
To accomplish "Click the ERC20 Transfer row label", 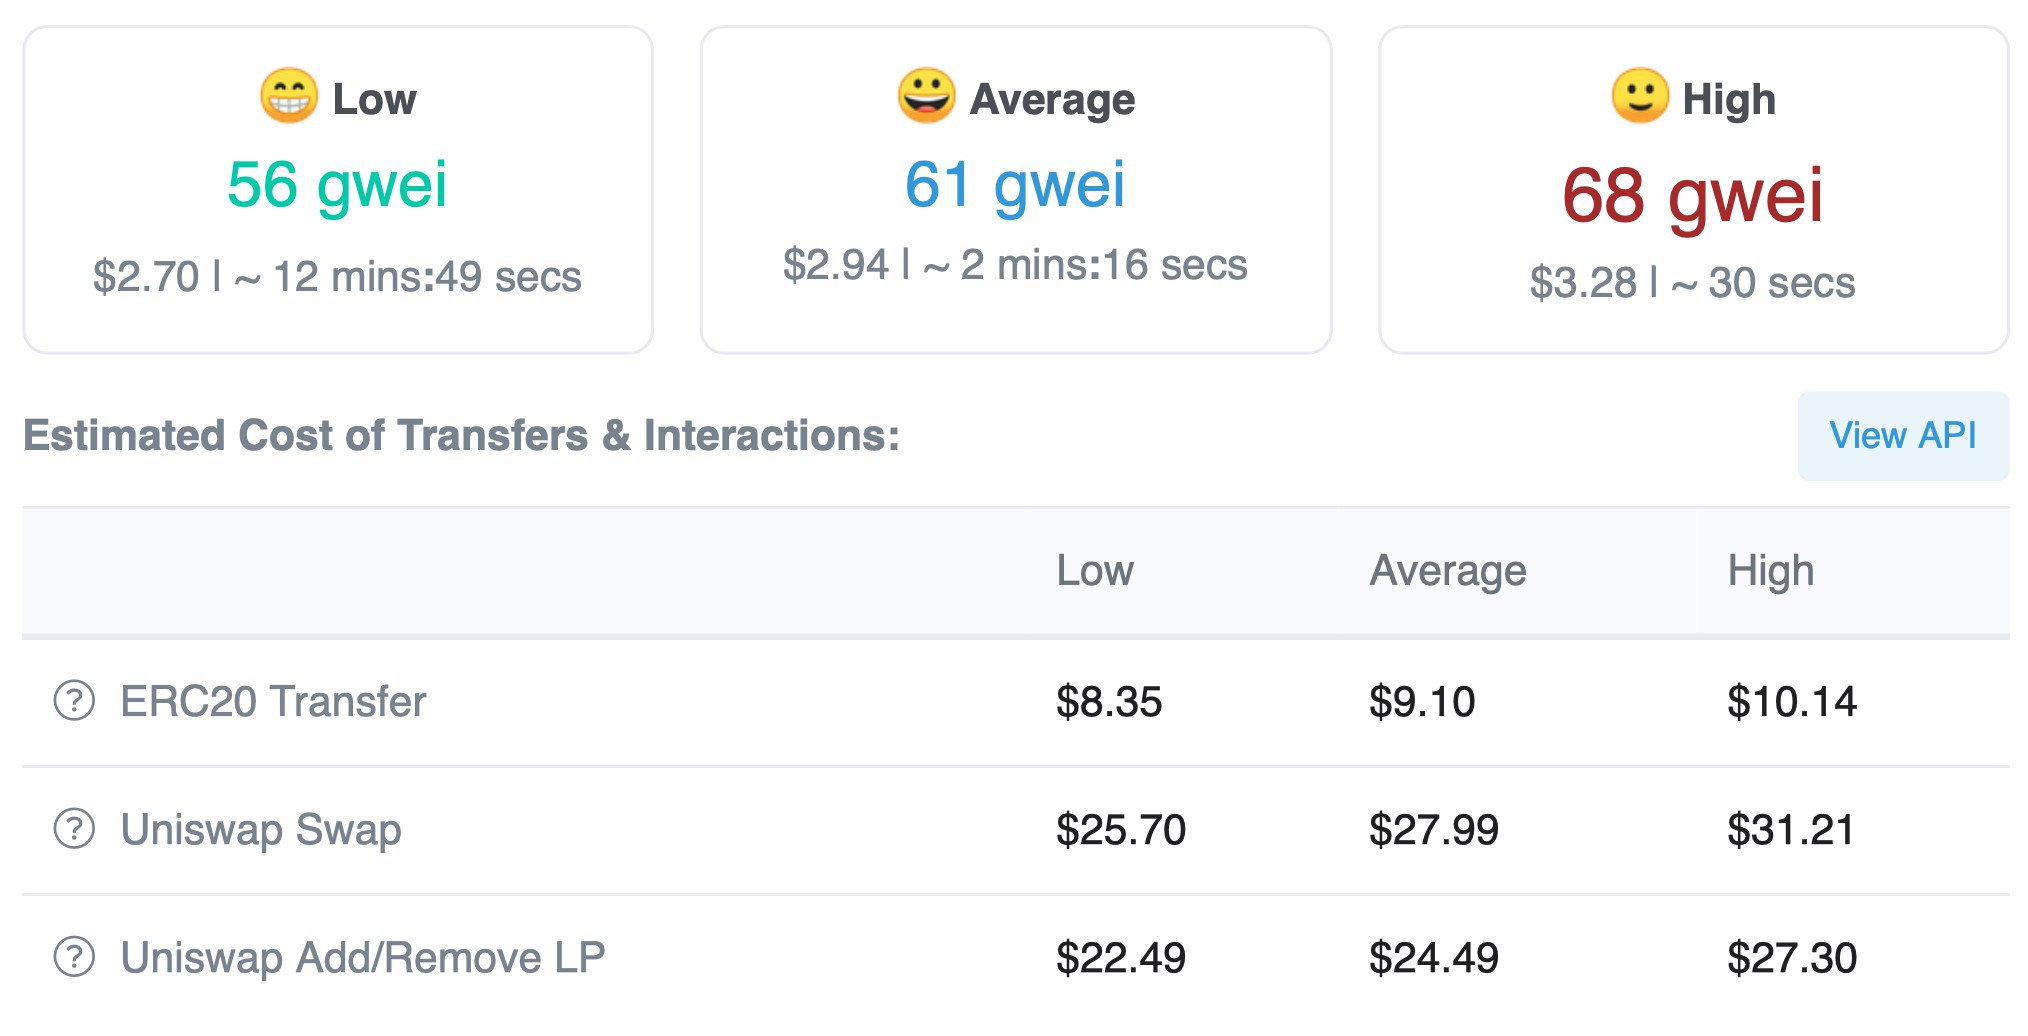I will 273,701.
